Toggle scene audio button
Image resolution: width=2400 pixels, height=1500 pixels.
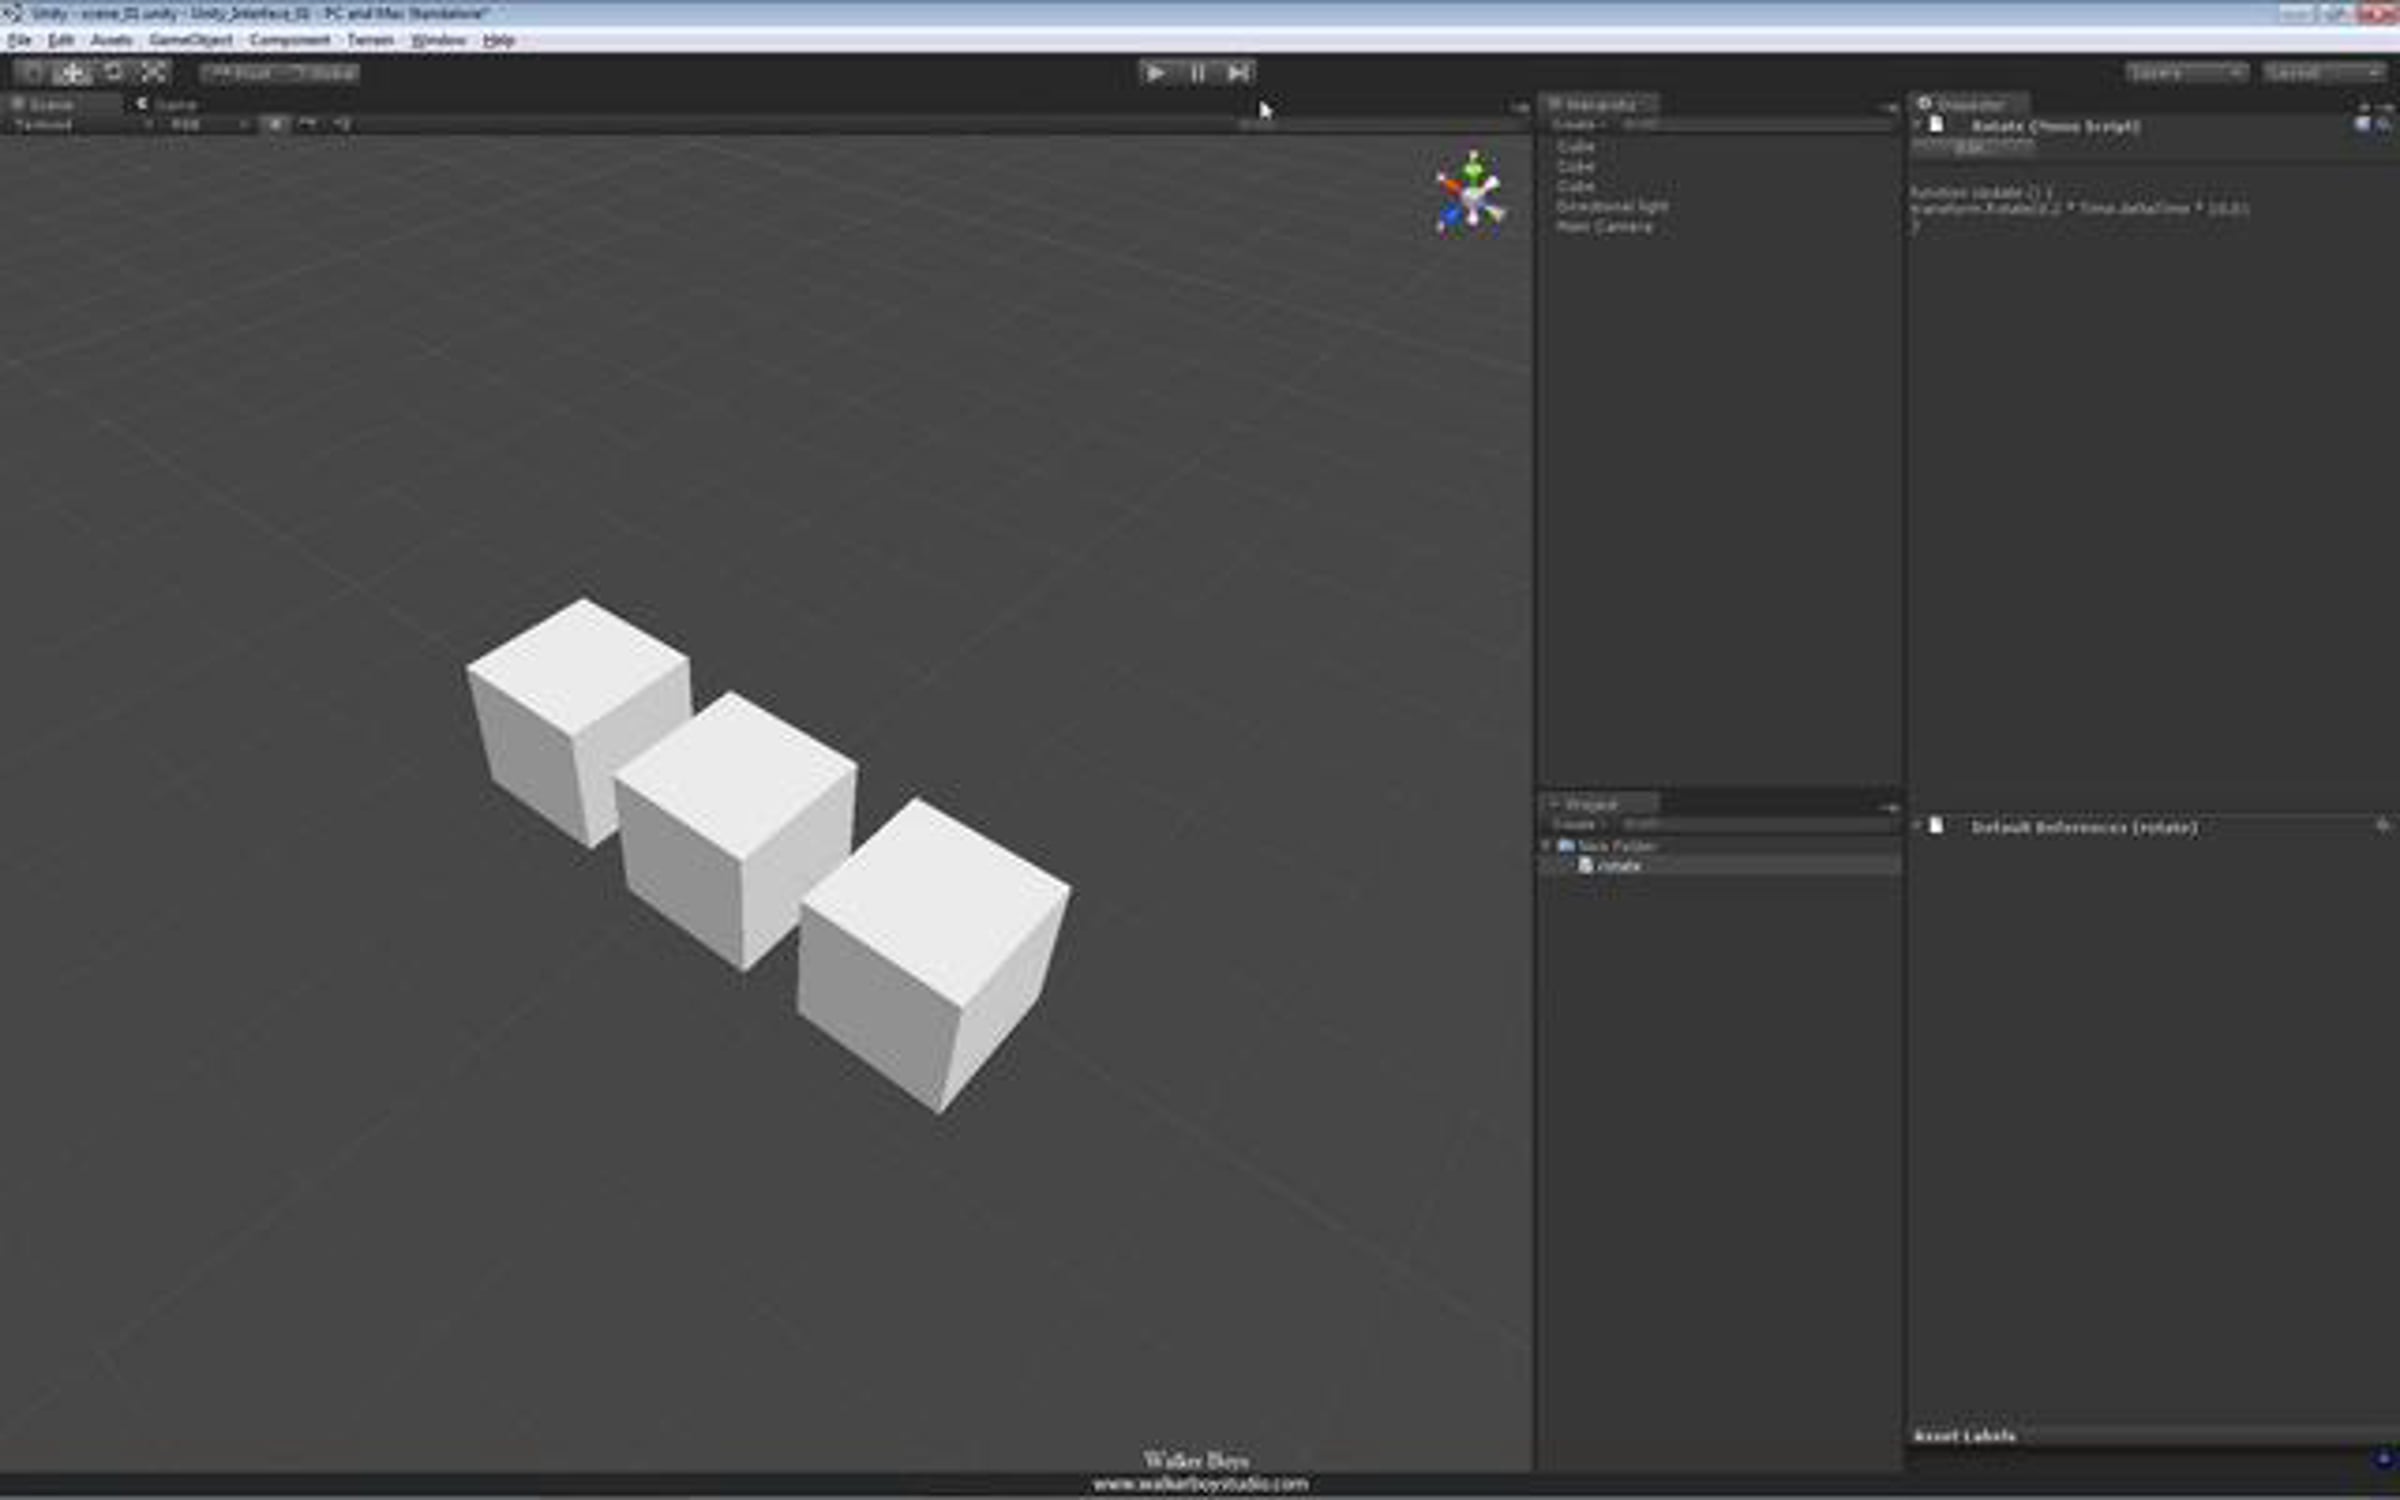(342, 124)
